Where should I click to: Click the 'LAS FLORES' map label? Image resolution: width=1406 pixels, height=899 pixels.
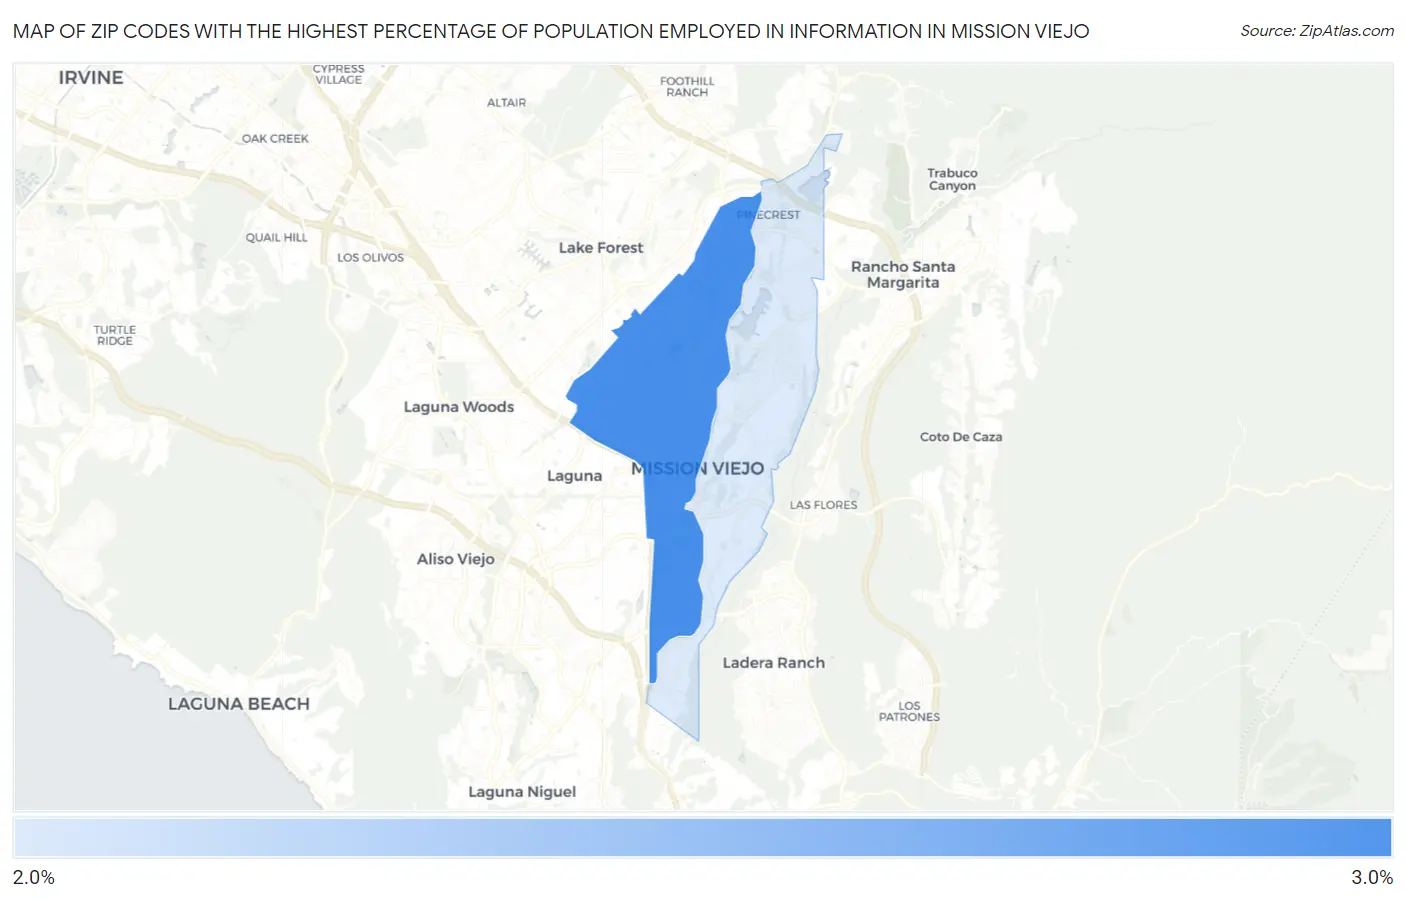pos(824,505)
